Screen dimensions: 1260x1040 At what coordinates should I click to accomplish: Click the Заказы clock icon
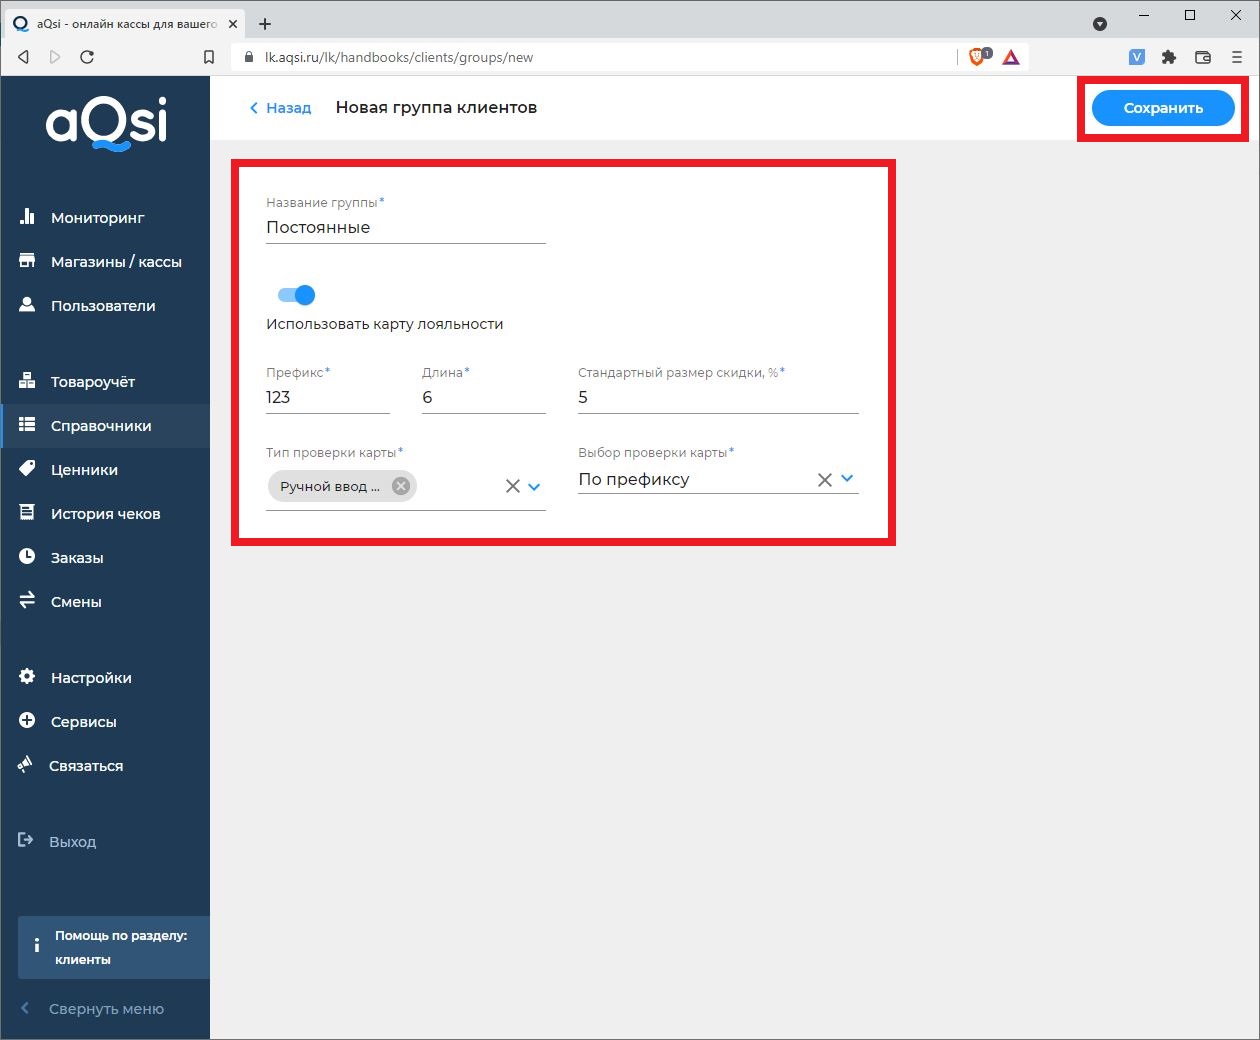(27, 557)
